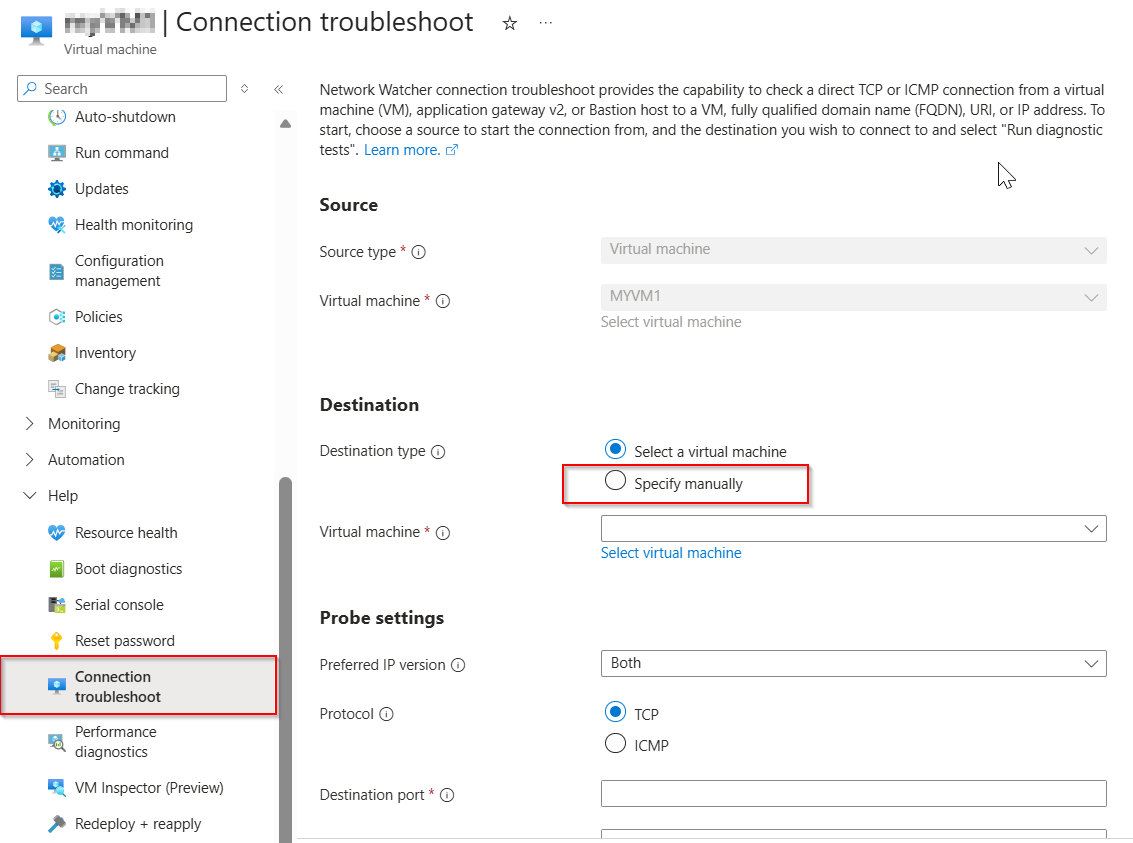Viewport: 1133px width, 843px height.
Task: Click the Boot diagnostics icon
Action: 56,569
